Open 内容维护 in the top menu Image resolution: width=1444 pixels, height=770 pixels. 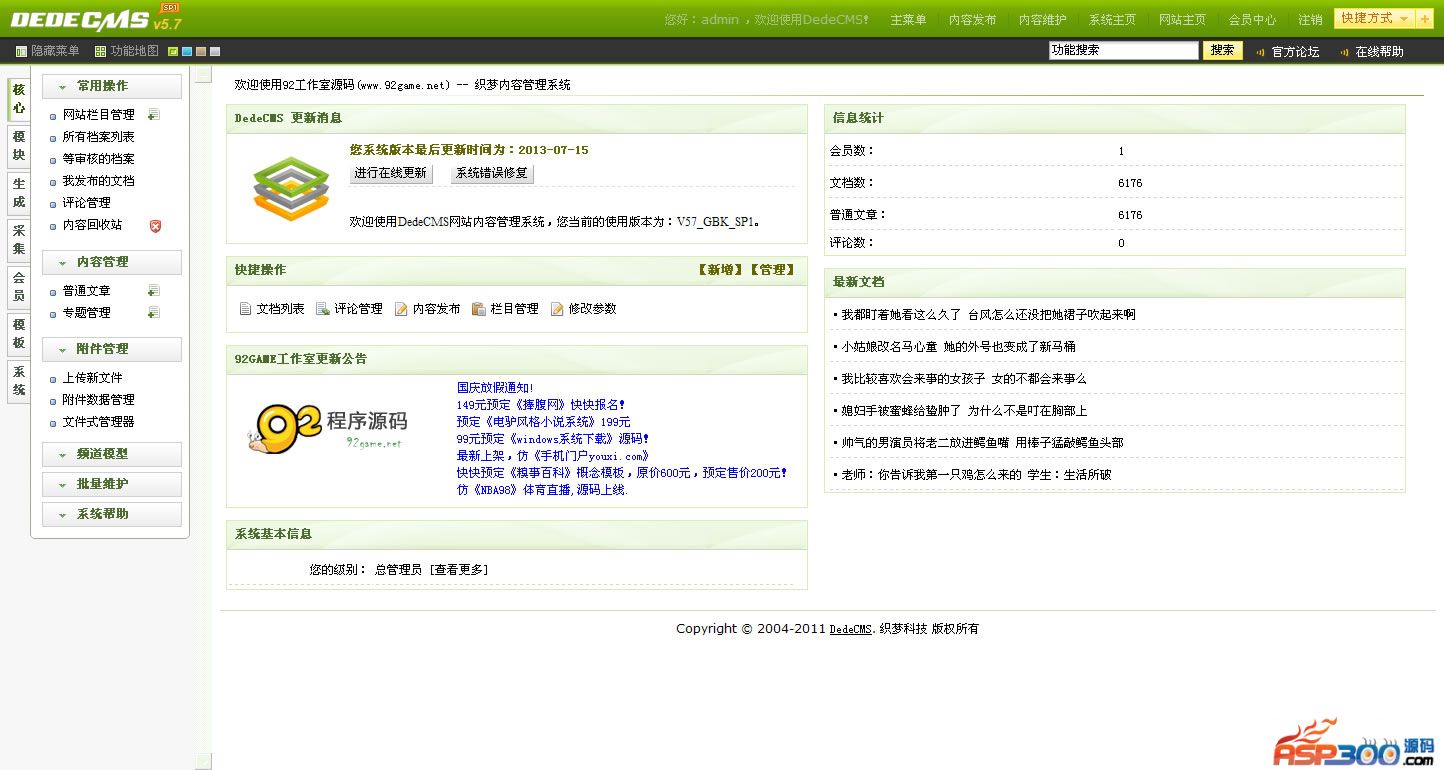[1042, 20]
